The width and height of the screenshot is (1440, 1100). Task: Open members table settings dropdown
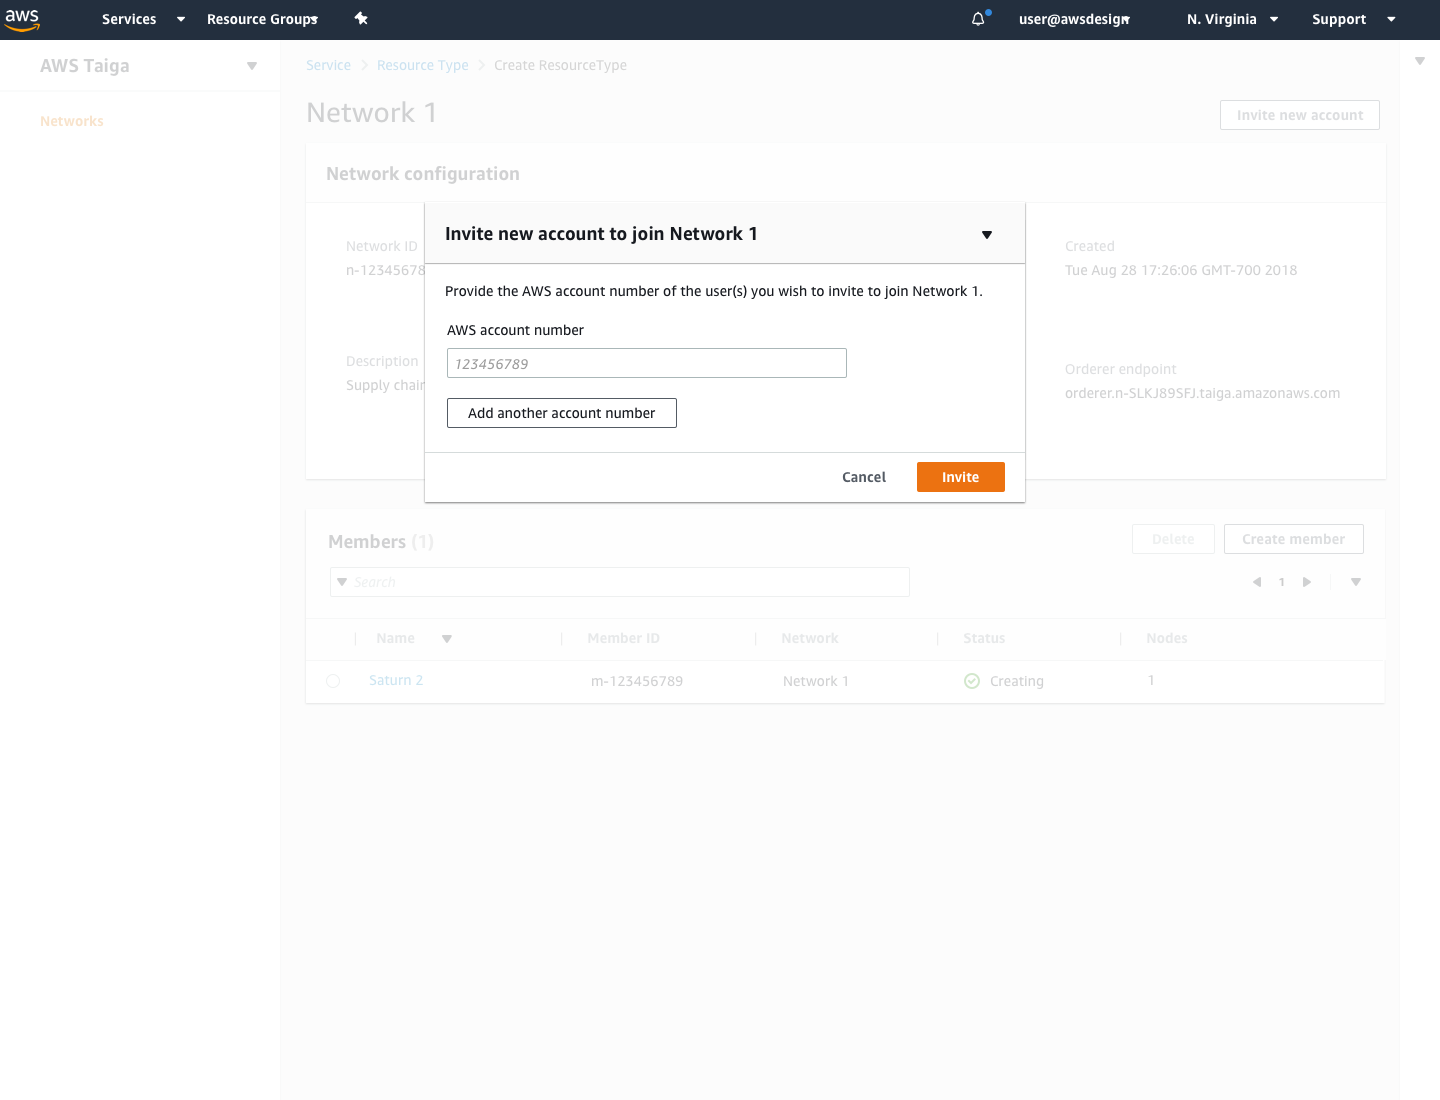click(1356, 582)
